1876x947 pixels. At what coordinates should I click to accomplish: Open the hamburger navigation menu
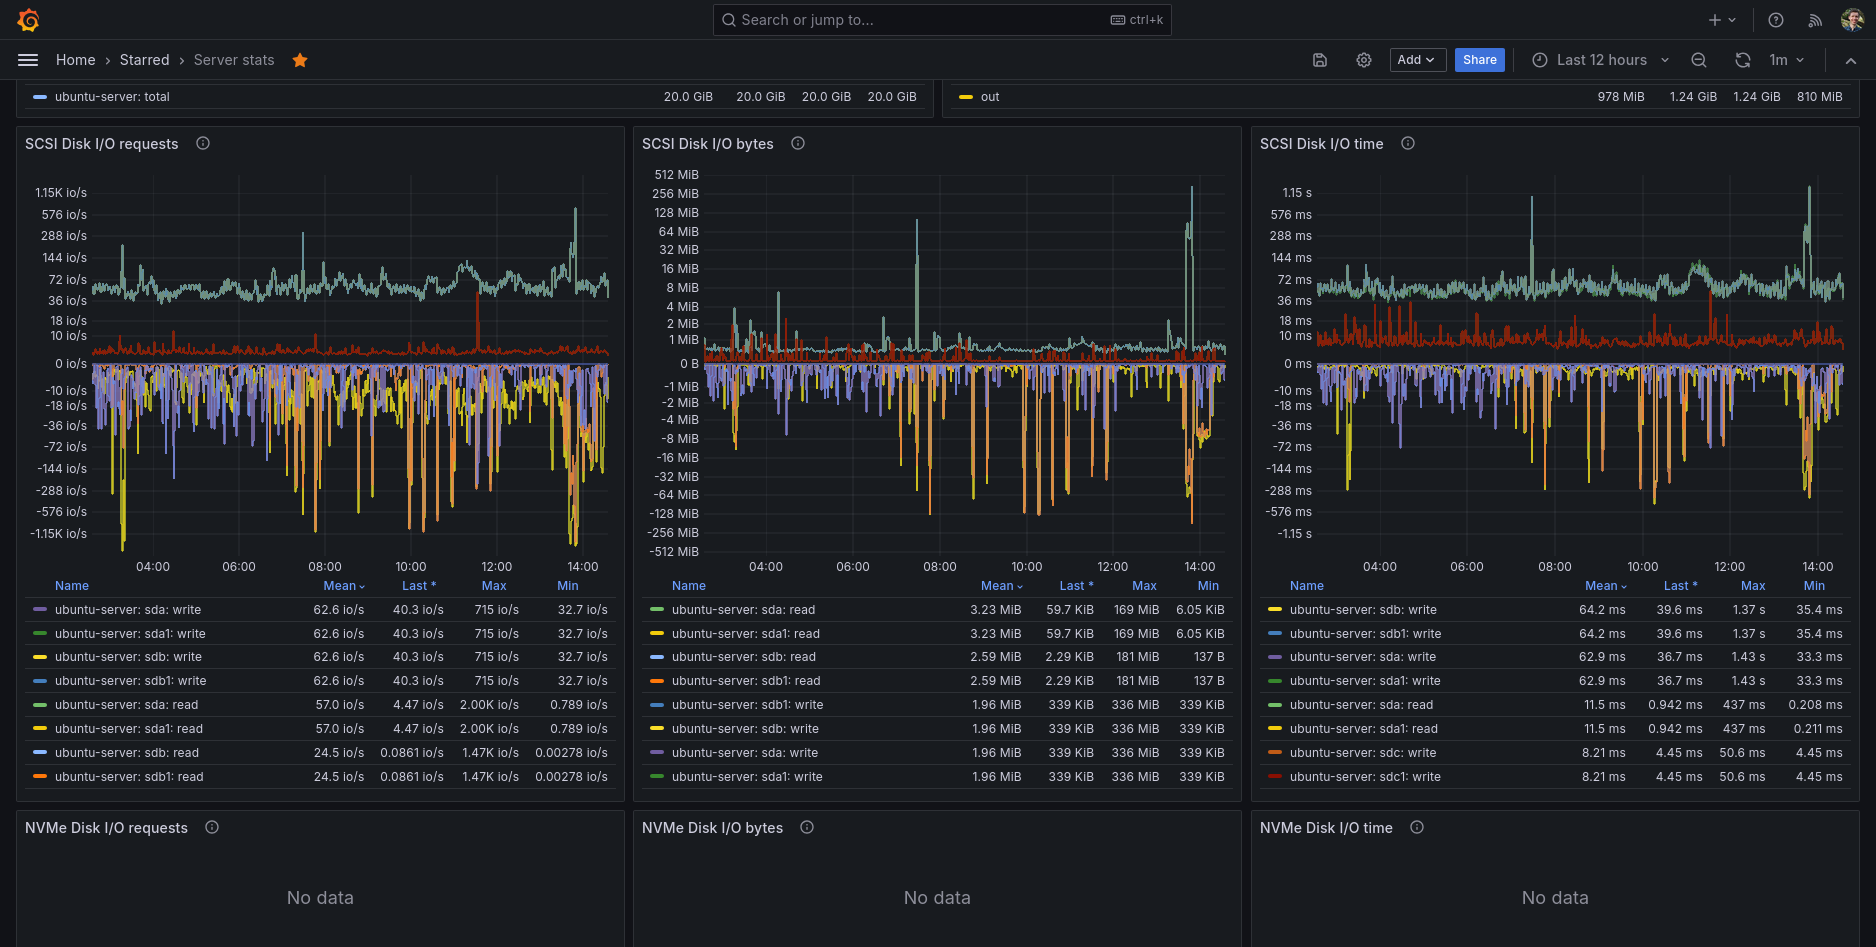[28, 60]
